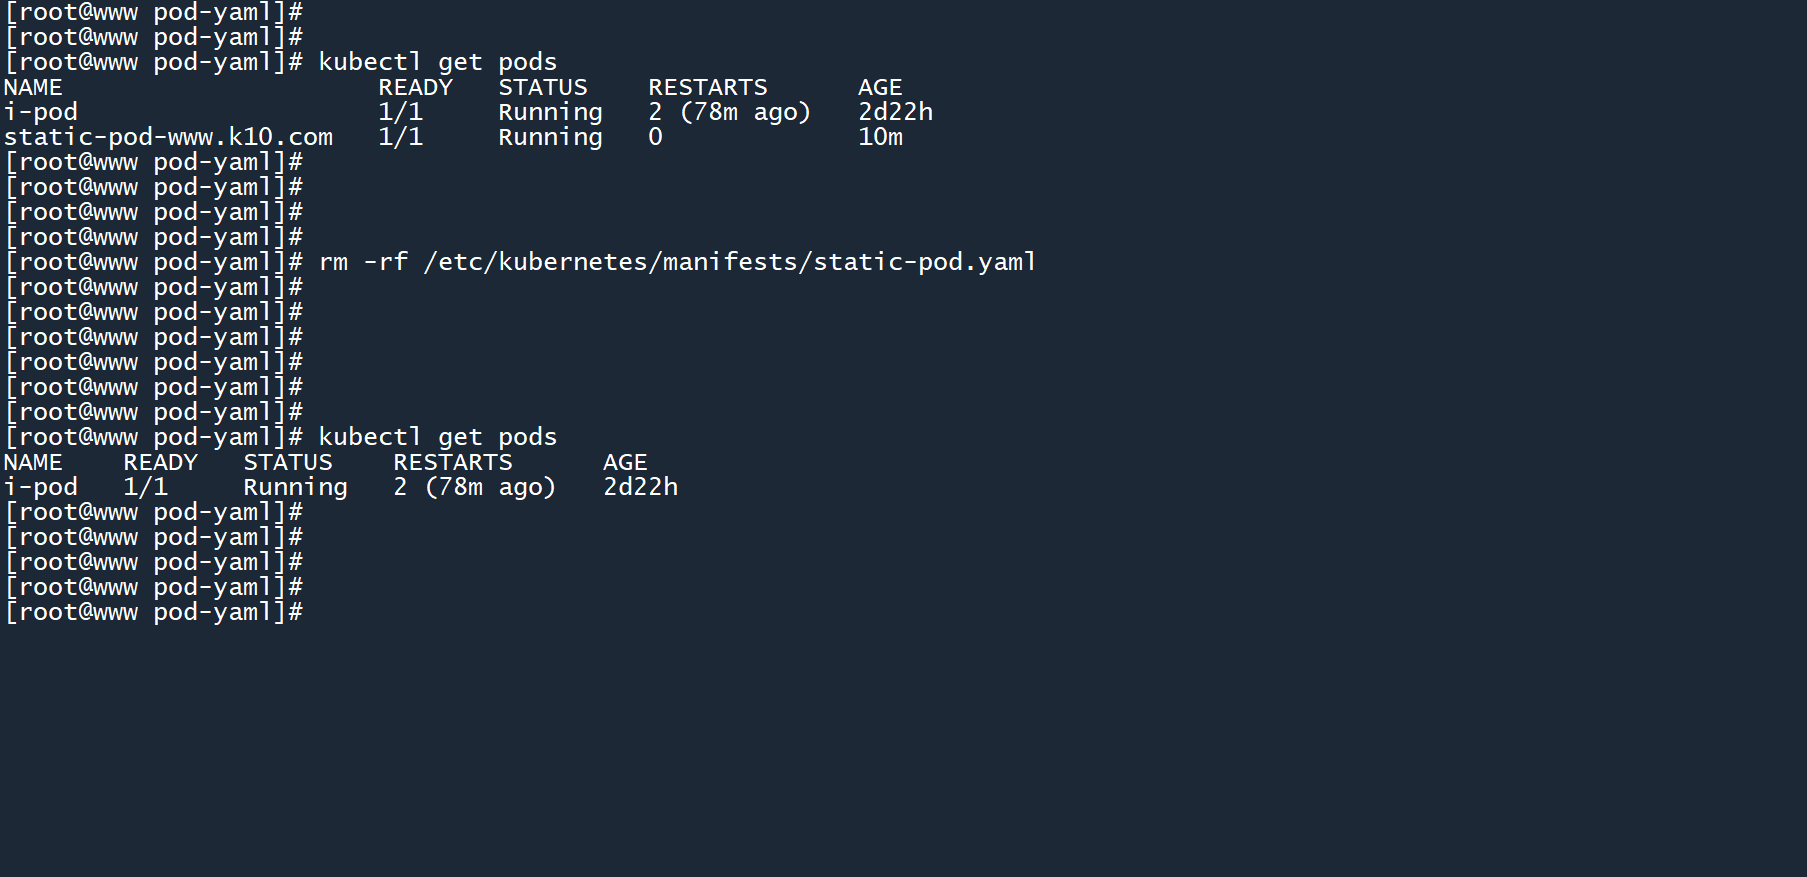Image resolution: width=1807 pixels, height=877 pixels.
Task: Place cursor at the last shell prompt
Action: [x=312, y=612]
